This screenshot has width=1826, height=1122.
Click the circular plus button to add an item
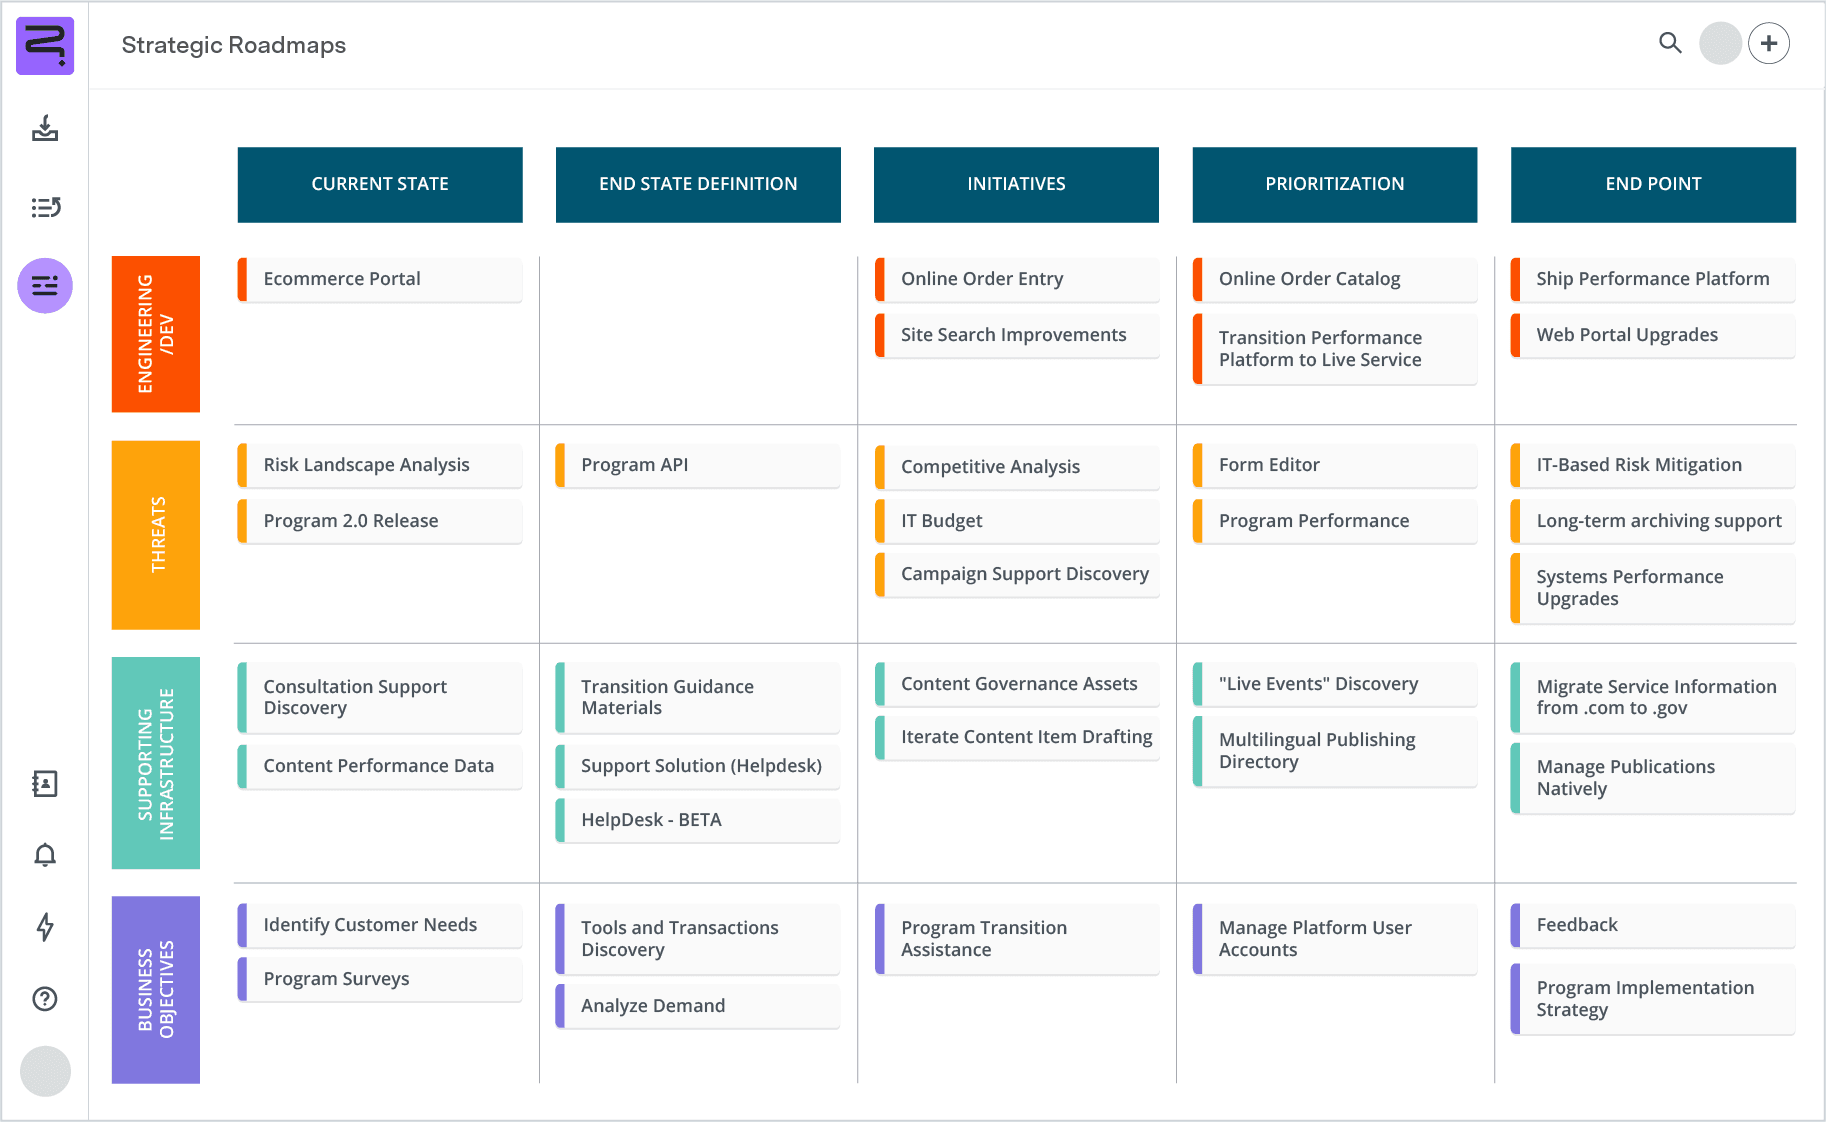(1769, 43)
